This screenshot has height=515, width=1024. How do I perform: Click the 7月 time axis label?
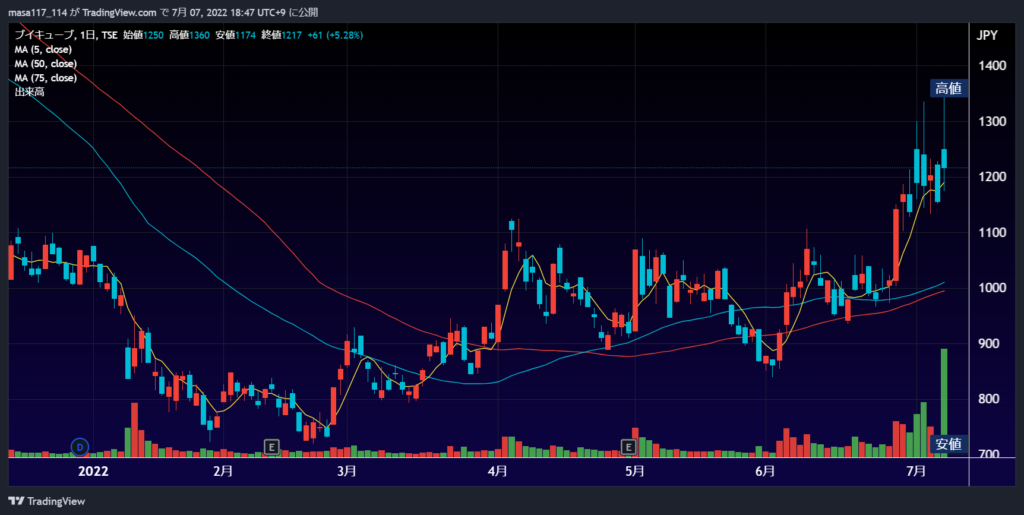click(917, 471)
